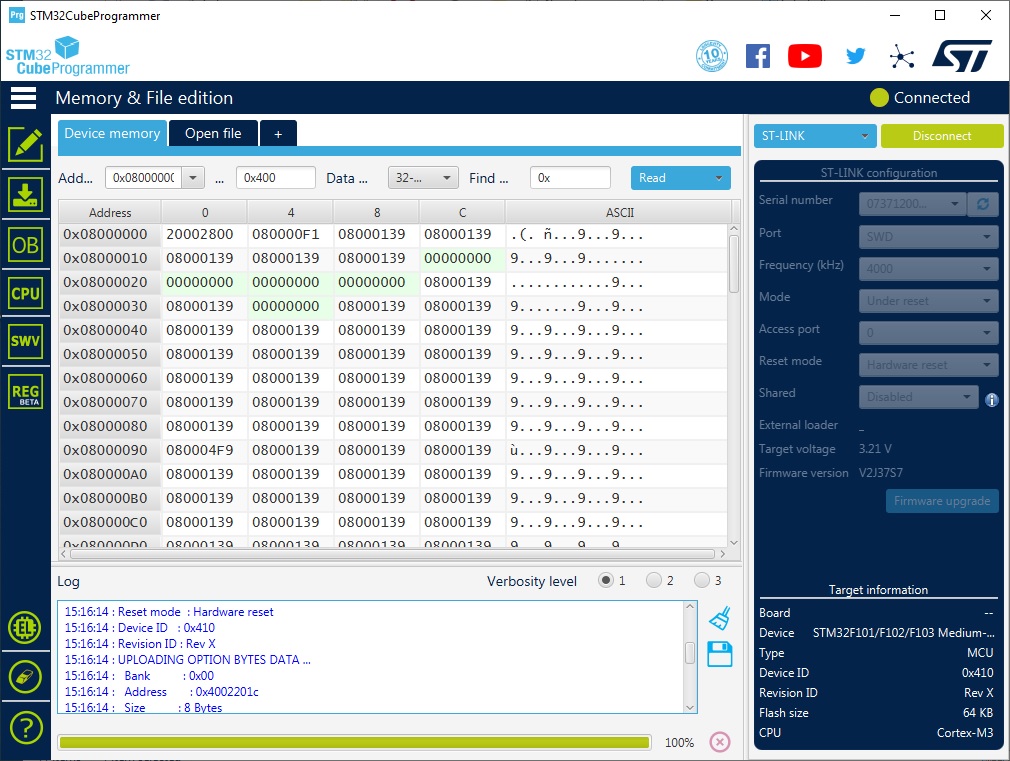Clear the log with broom icon
The image size is (1010, 761).
pyautogui.click(x=719, y=617)
